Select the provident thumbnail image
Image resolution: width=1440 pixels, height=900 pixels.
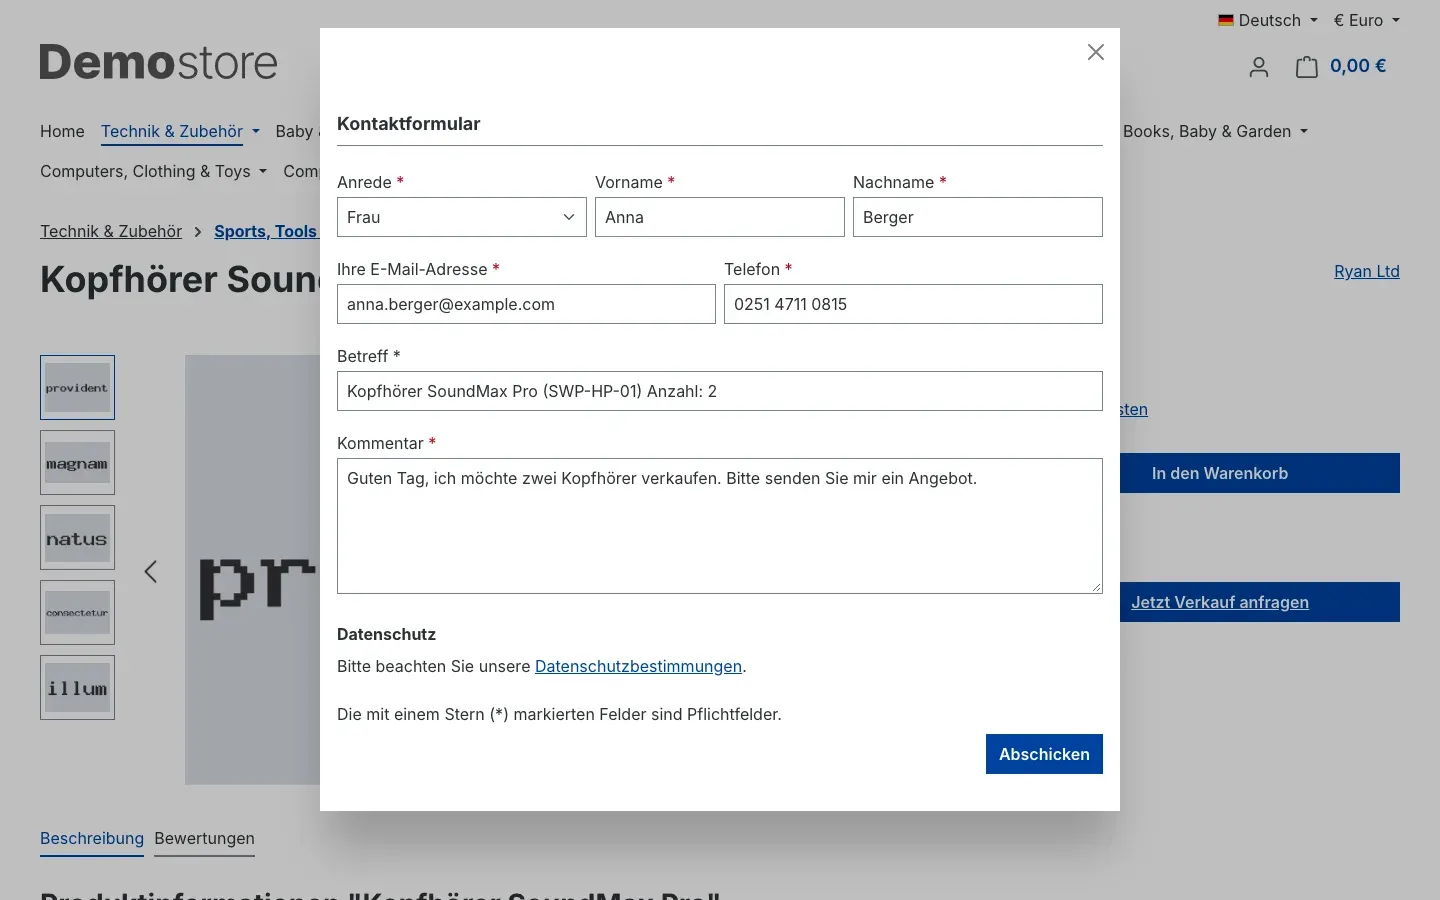77,387
